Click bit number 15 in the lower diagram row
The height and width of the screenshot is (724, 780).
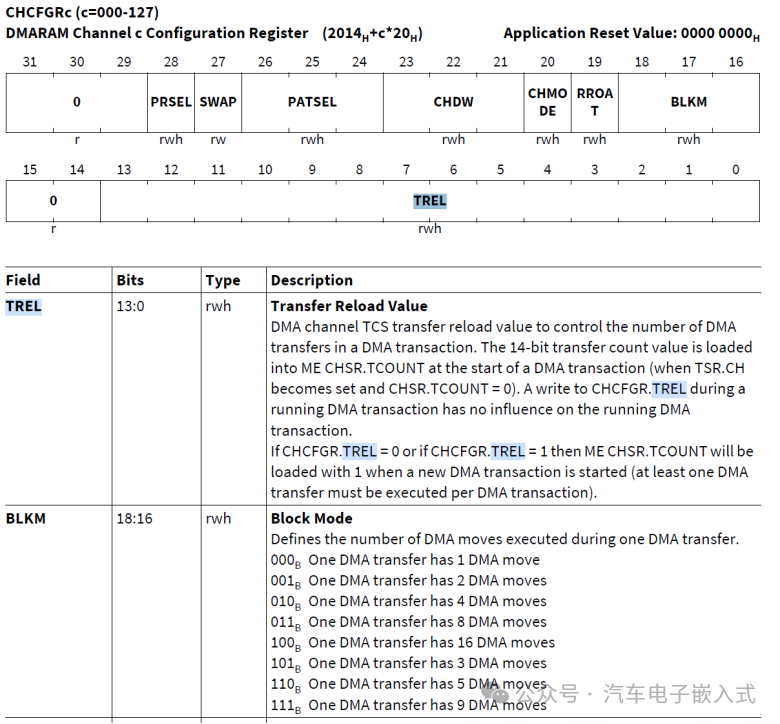[30, 170]
